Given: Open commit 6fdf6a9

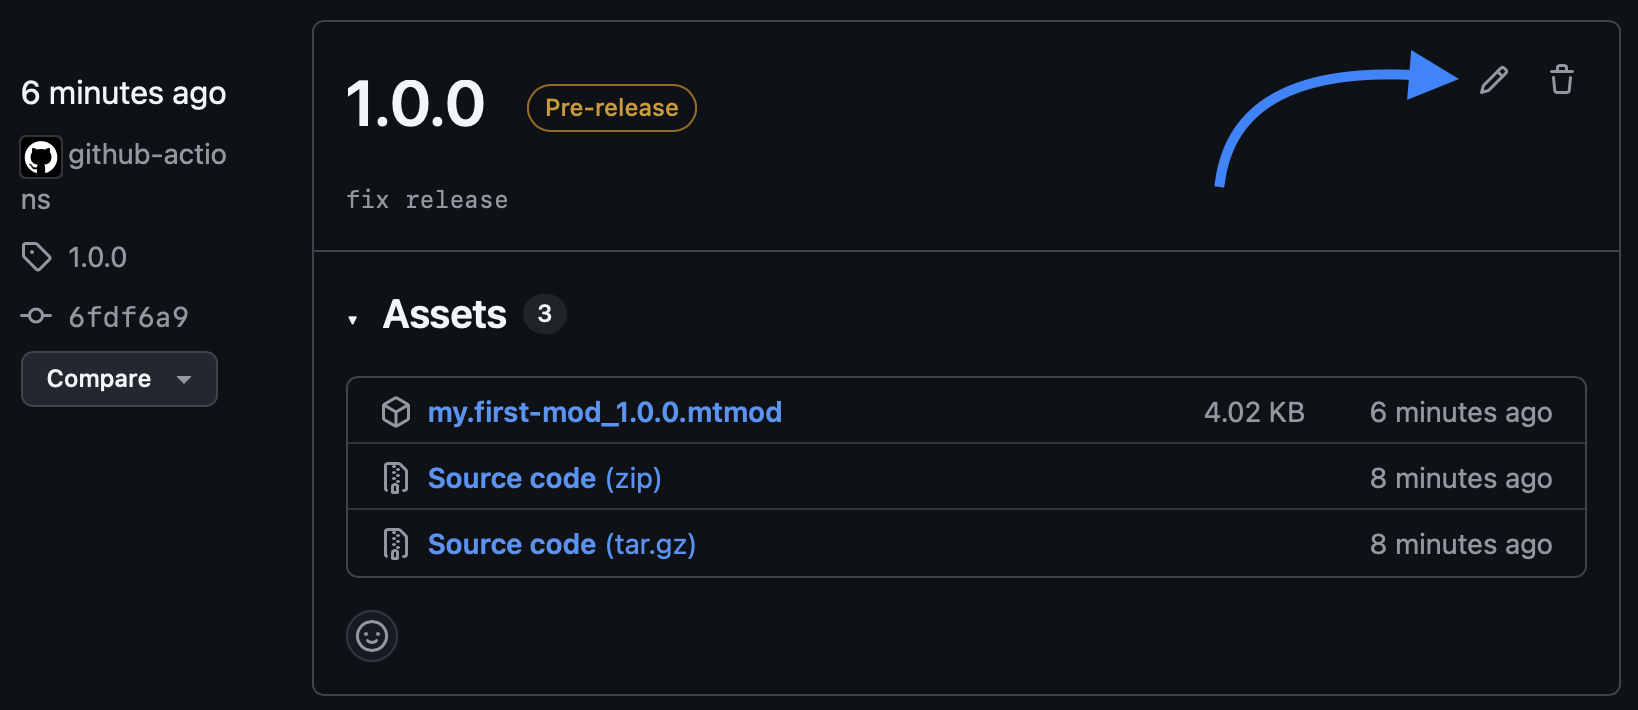Looking at the screenshot, I should point(128,316).
